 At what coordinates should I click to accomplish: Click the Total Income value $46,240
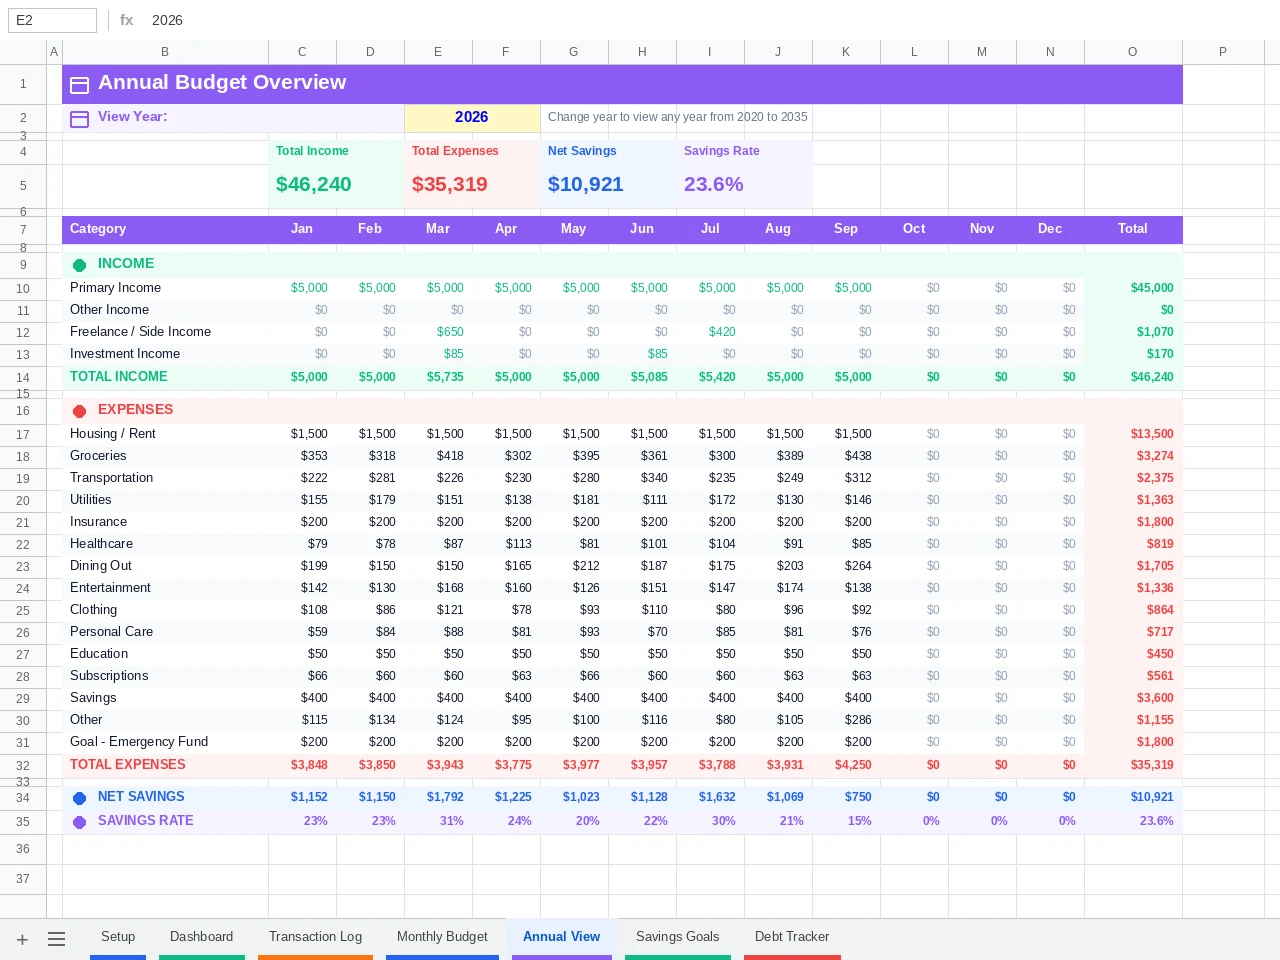(314, 185)
